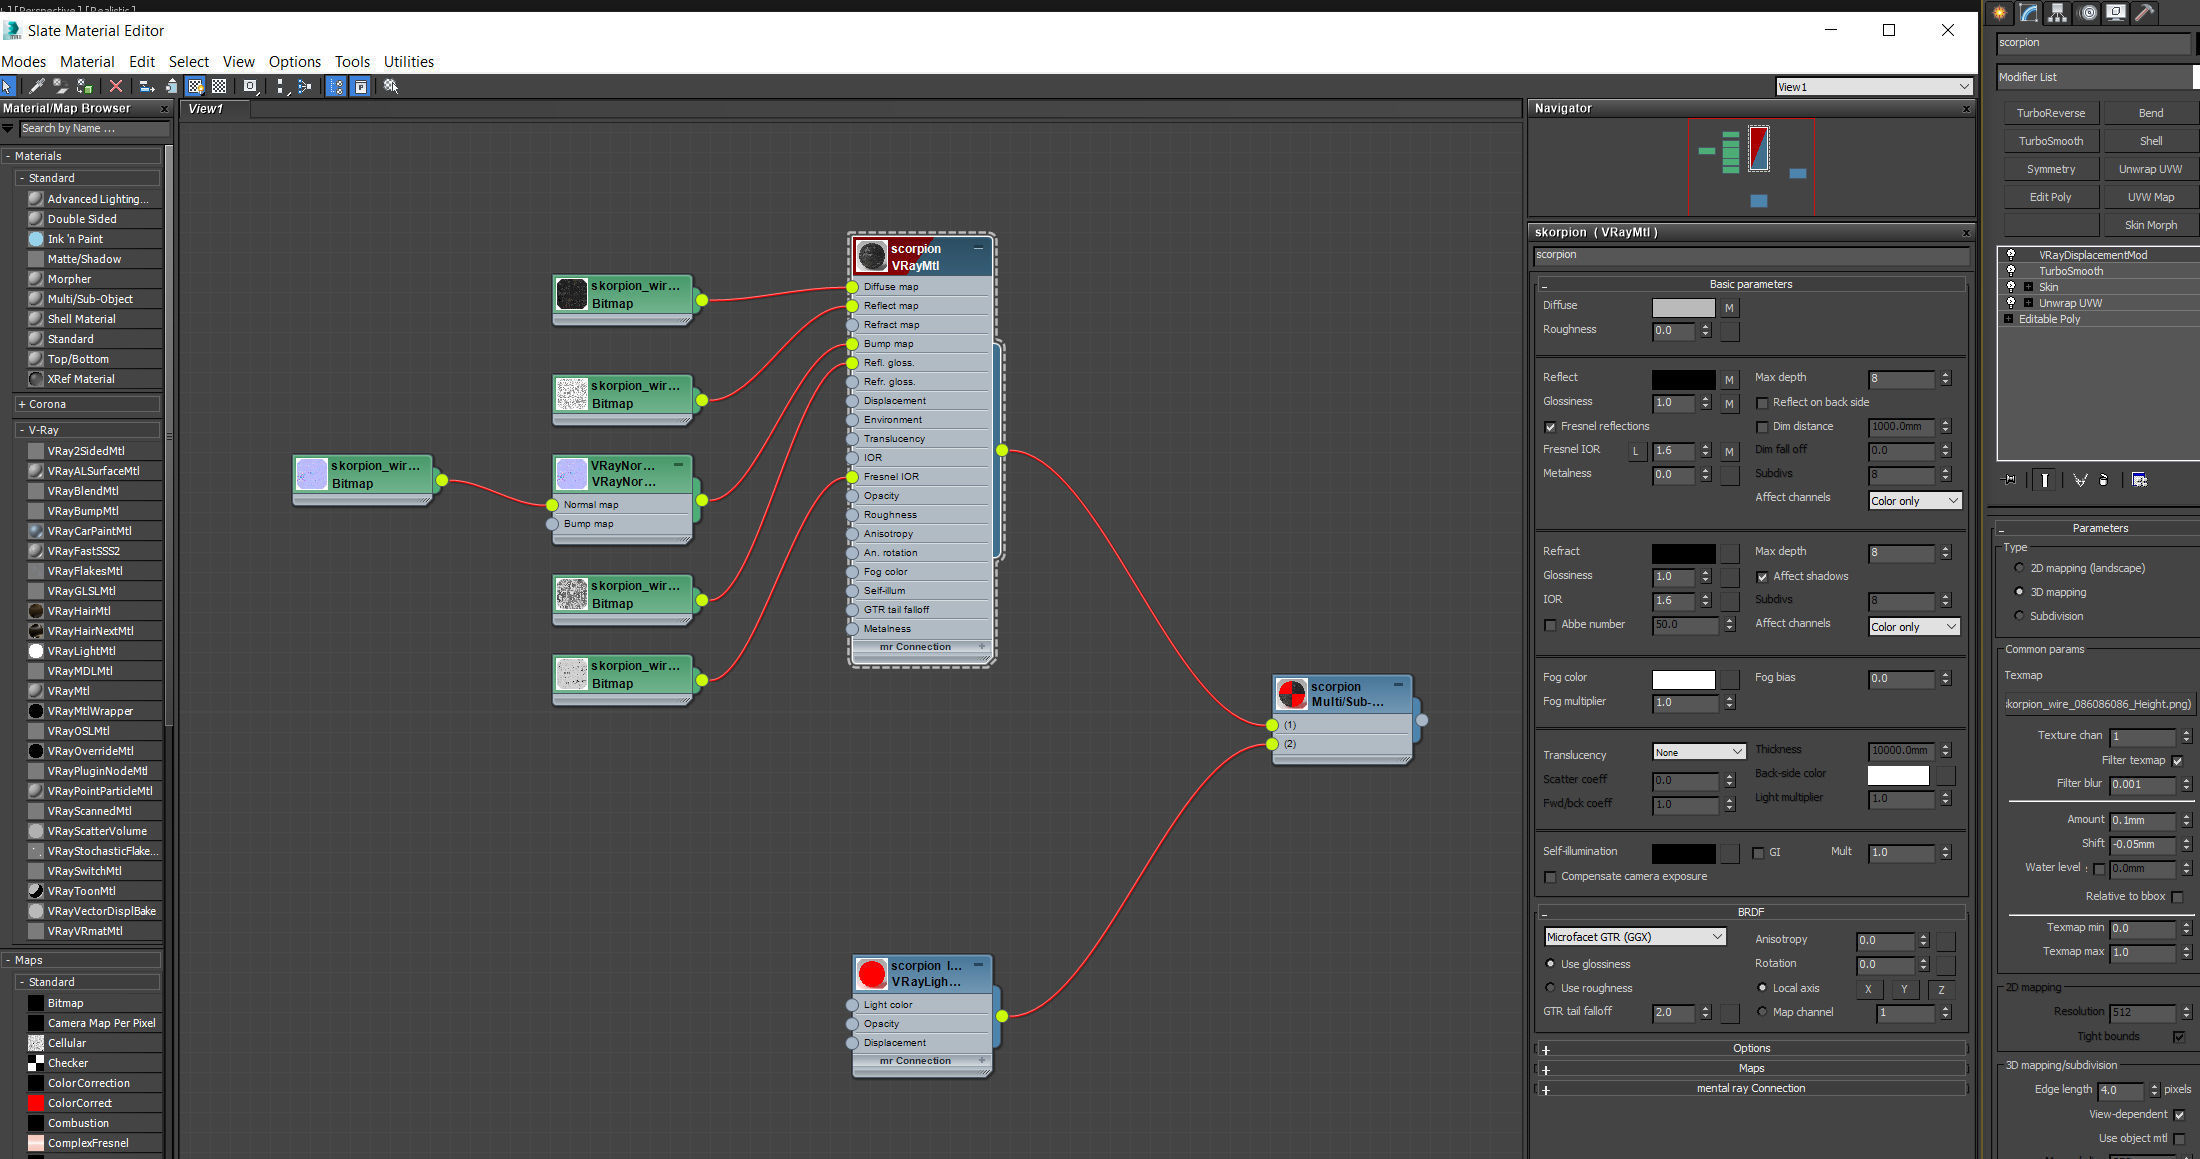Click Assign Material to Selection icon

point(85,87)
